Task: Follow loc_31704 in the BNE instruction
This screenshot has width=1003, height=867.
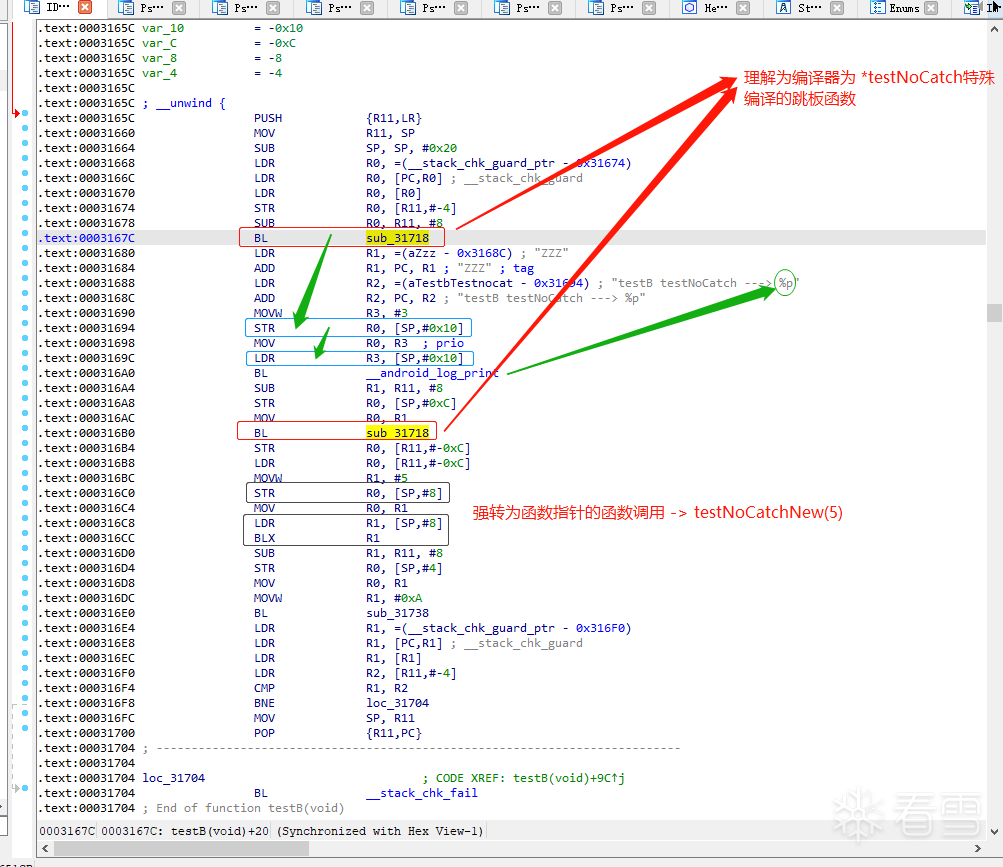Action: (397, 703)
